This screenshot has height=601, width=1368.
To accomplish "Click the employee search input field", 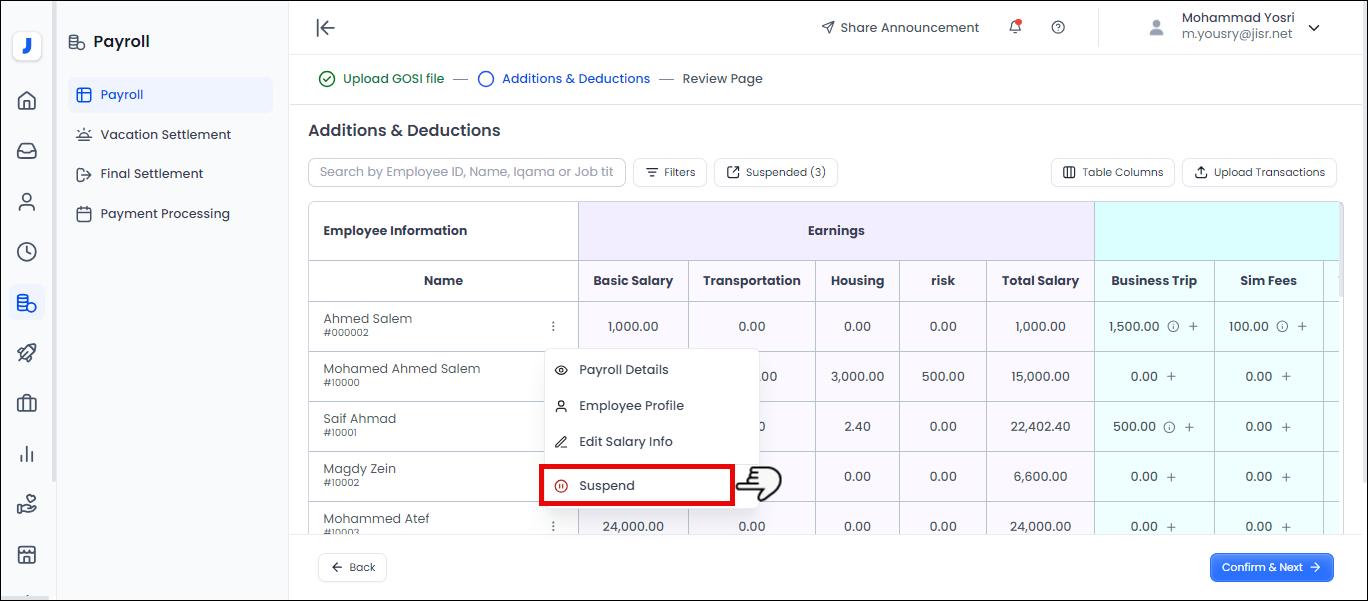I will tap(466, 172).
